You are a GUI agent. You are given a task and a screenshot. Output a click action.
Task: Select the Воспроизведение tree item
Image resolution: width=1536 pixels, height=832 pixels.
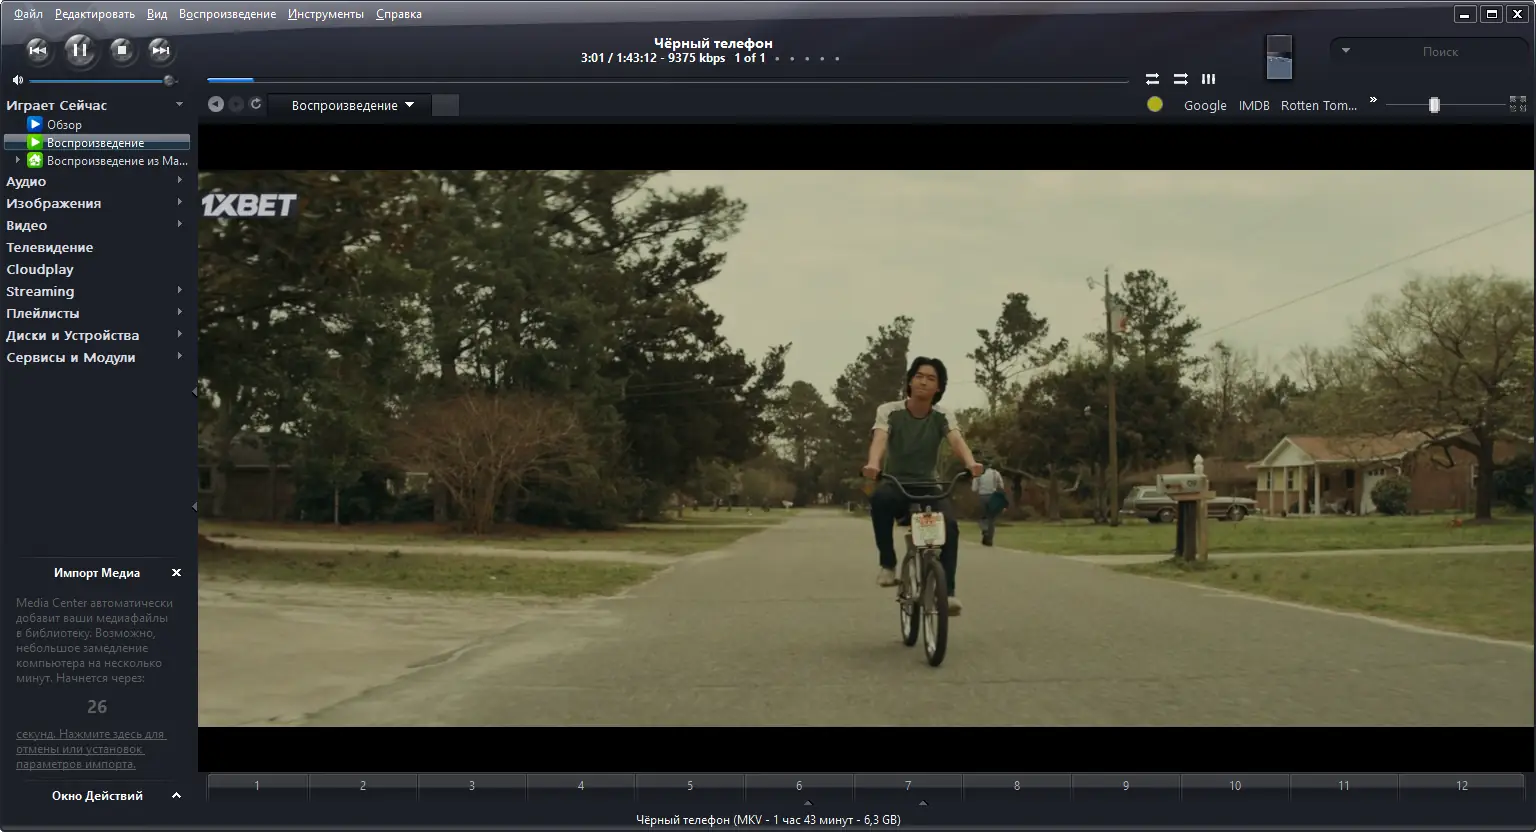pyautogui.click(x=96, y=143)
